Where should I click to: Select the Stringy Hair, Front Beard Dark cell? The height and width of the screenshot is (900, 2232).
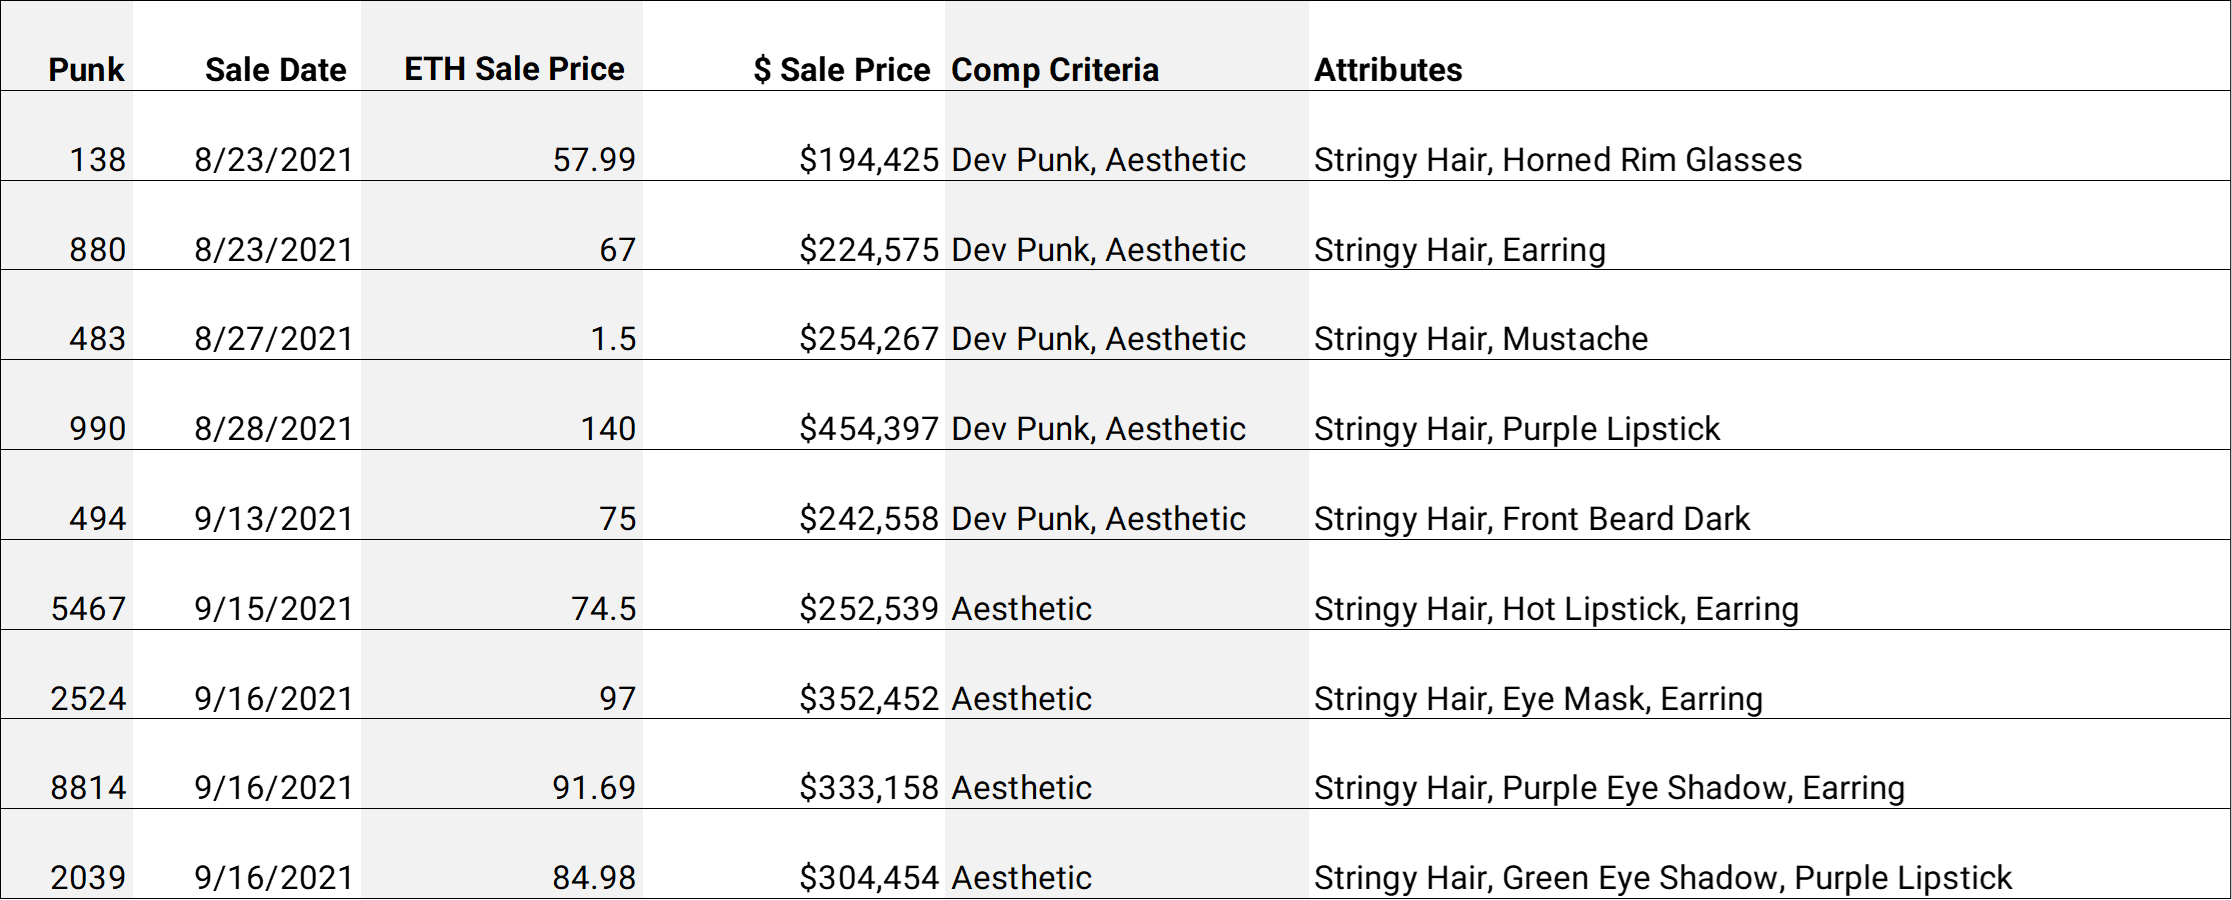click(1769, 495)
